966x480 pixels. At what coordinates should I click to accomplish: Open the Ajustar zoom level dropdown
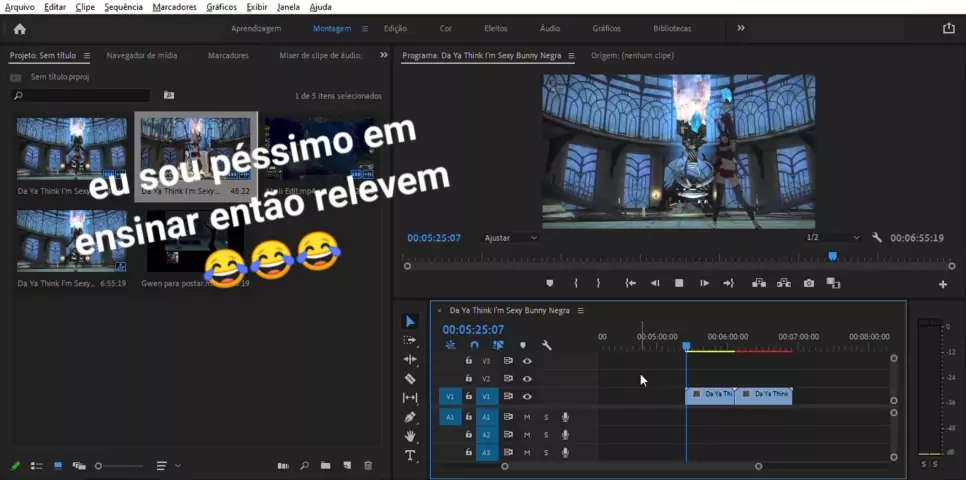[510, 238]
